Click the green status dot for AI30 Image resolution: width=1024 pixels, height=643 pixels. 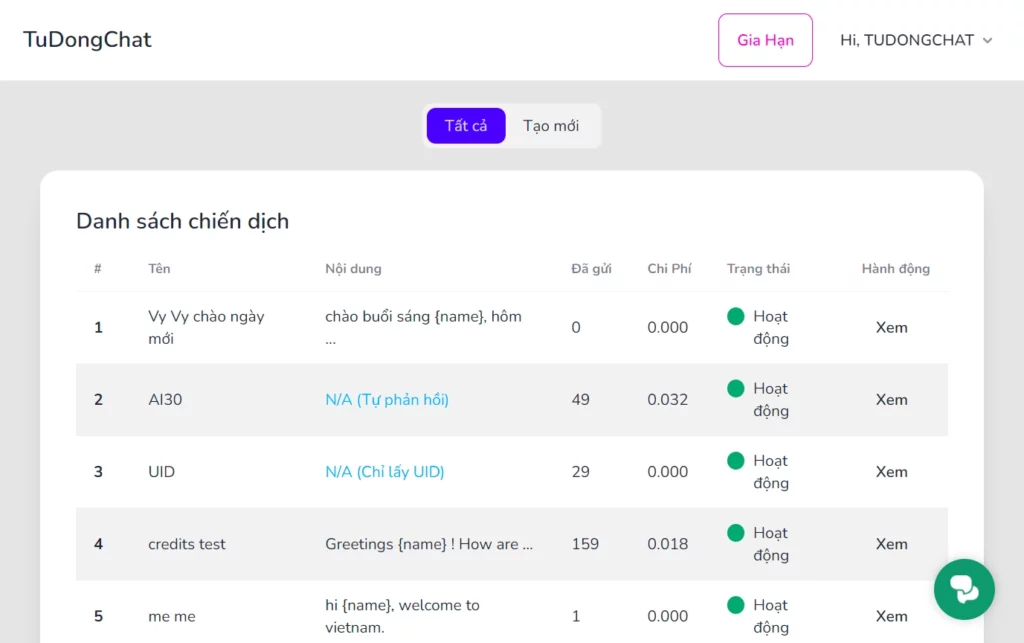tap(735, 388)
